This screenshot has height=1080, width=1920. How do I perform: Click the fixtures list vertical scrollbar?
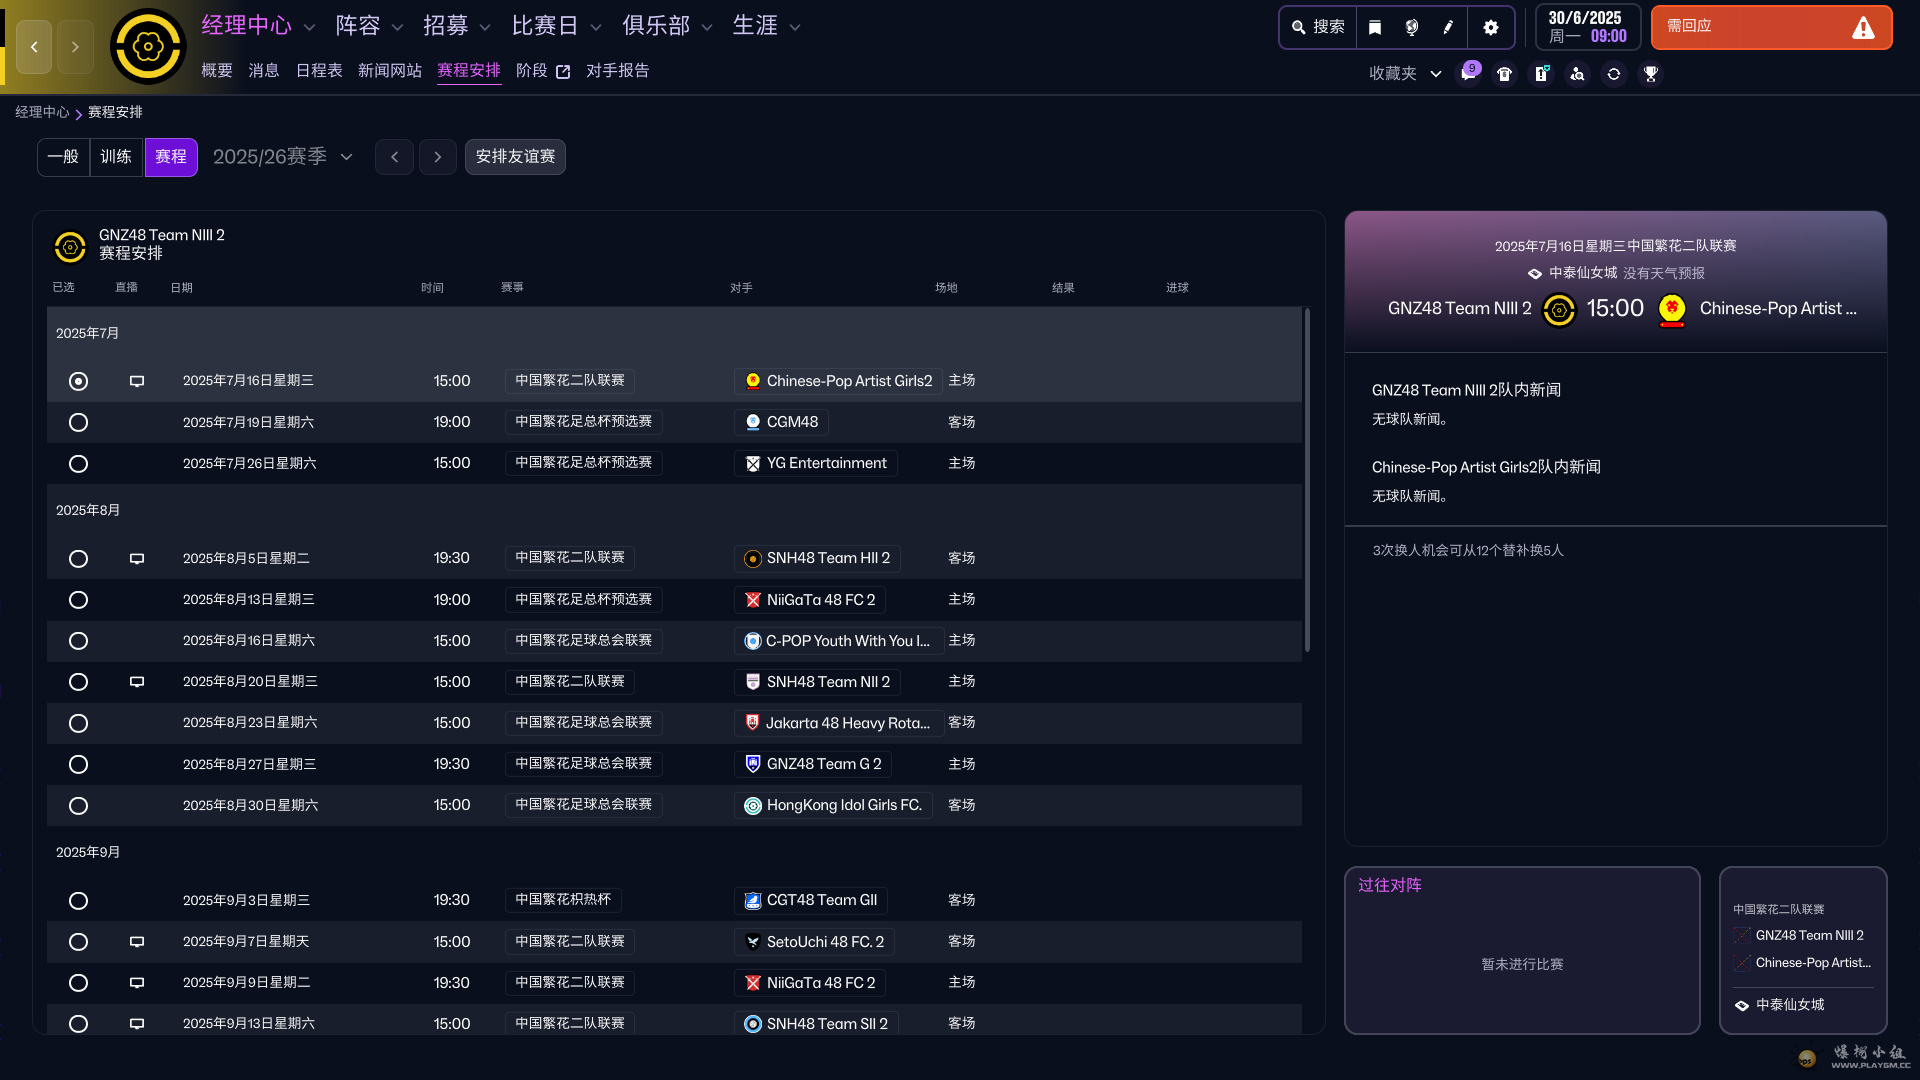1306,480
